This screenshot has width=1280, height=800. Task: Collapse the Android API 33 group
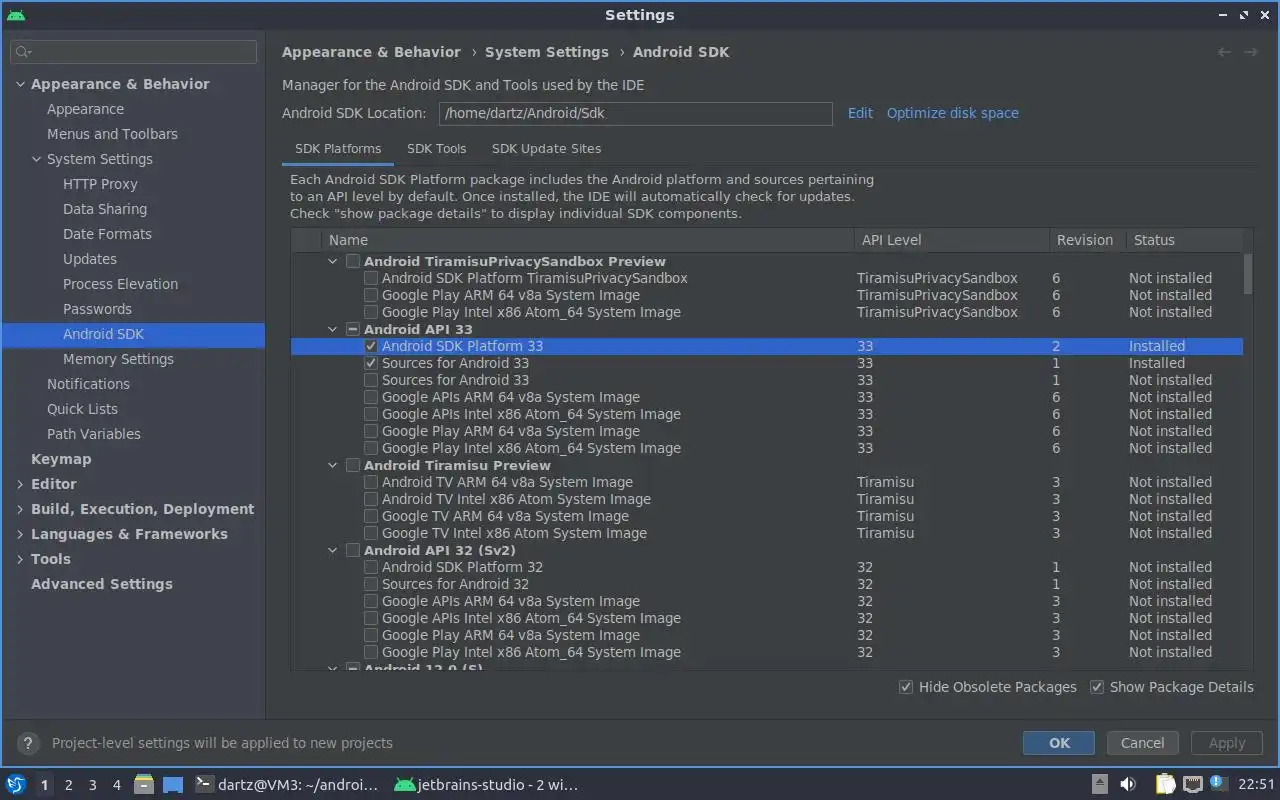333,329
